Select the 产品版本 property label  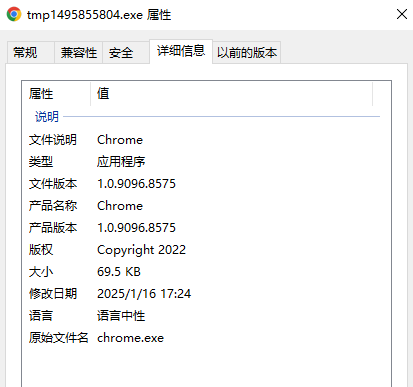[x=53, y=228]
